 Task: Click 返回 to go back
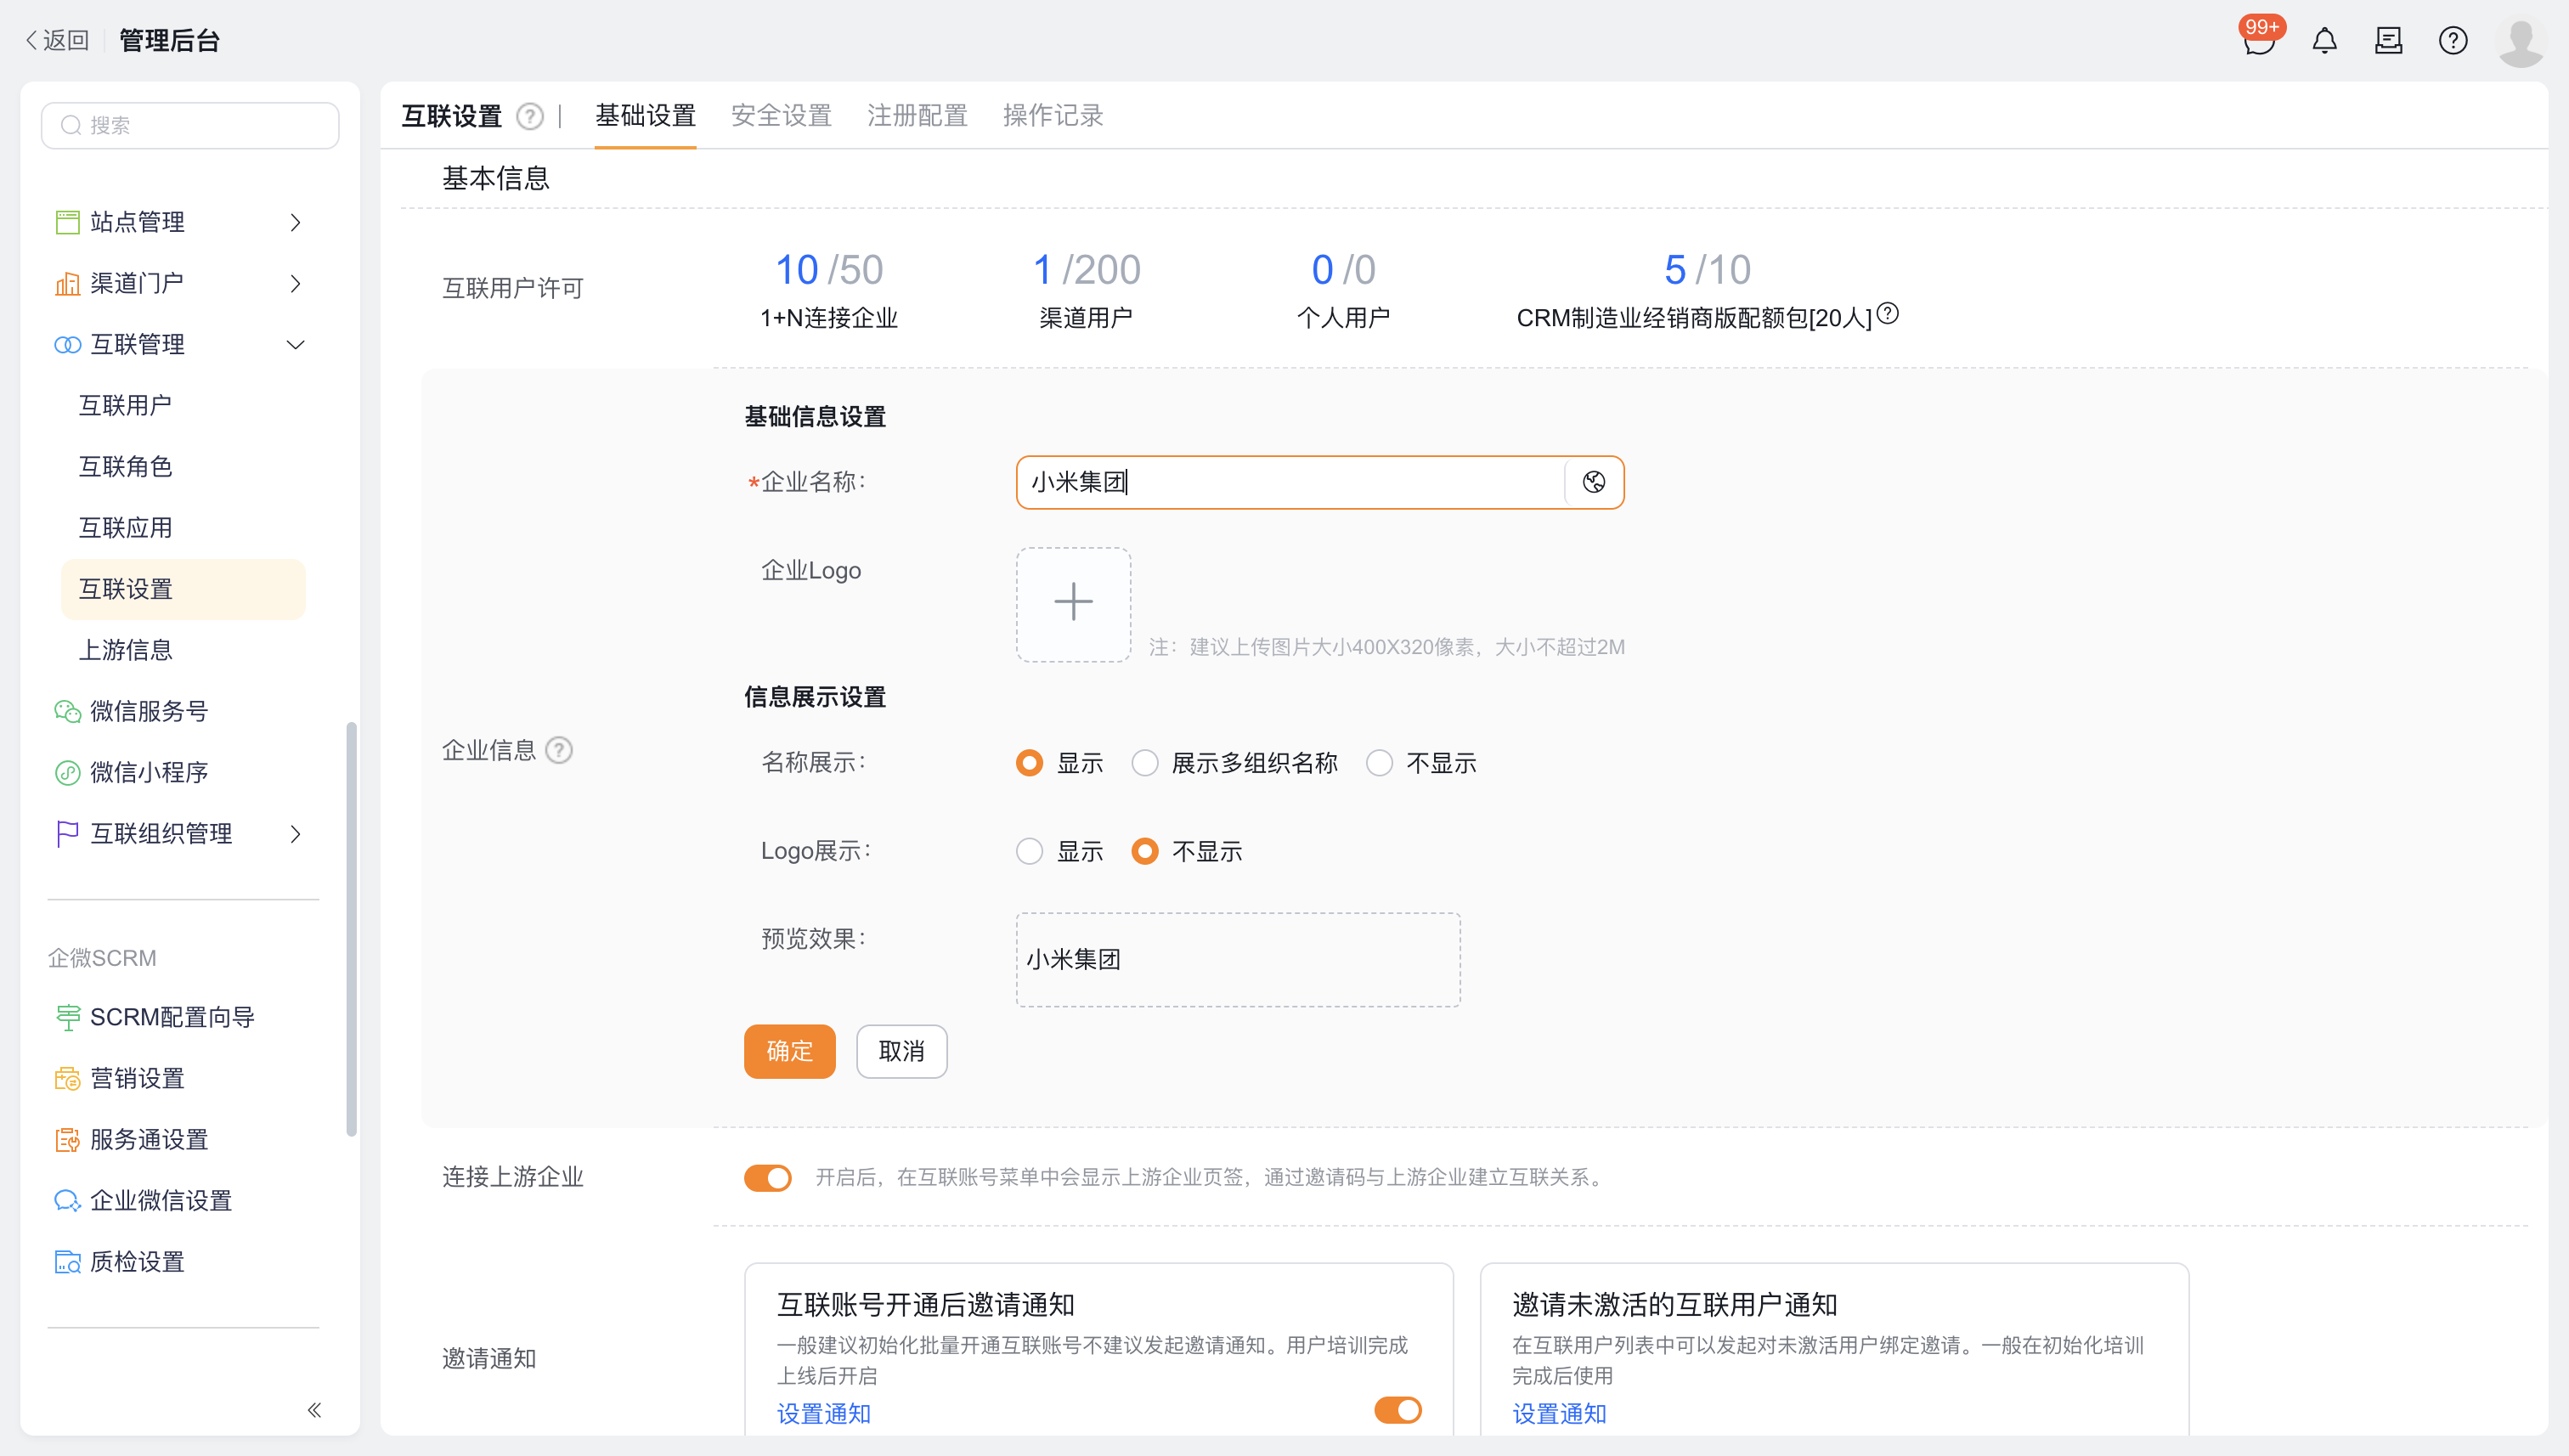[57, 40]
